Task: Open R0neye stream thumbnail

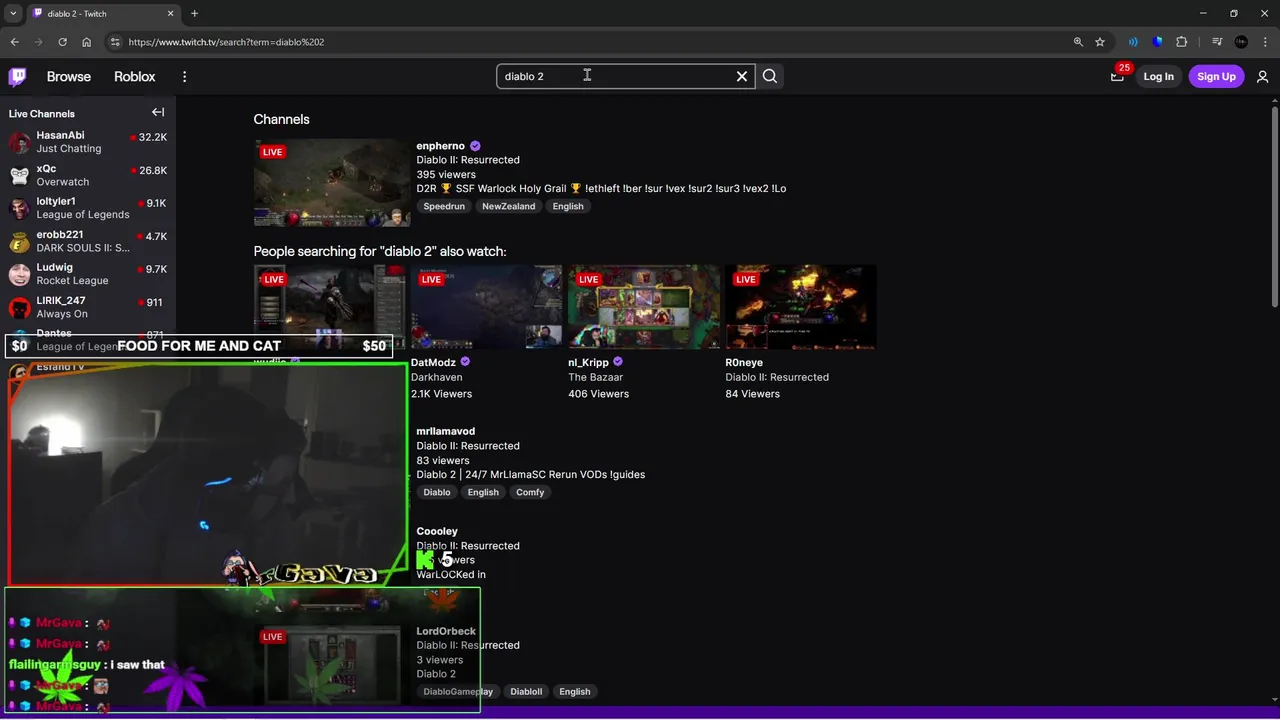Action: pos(801,307)
